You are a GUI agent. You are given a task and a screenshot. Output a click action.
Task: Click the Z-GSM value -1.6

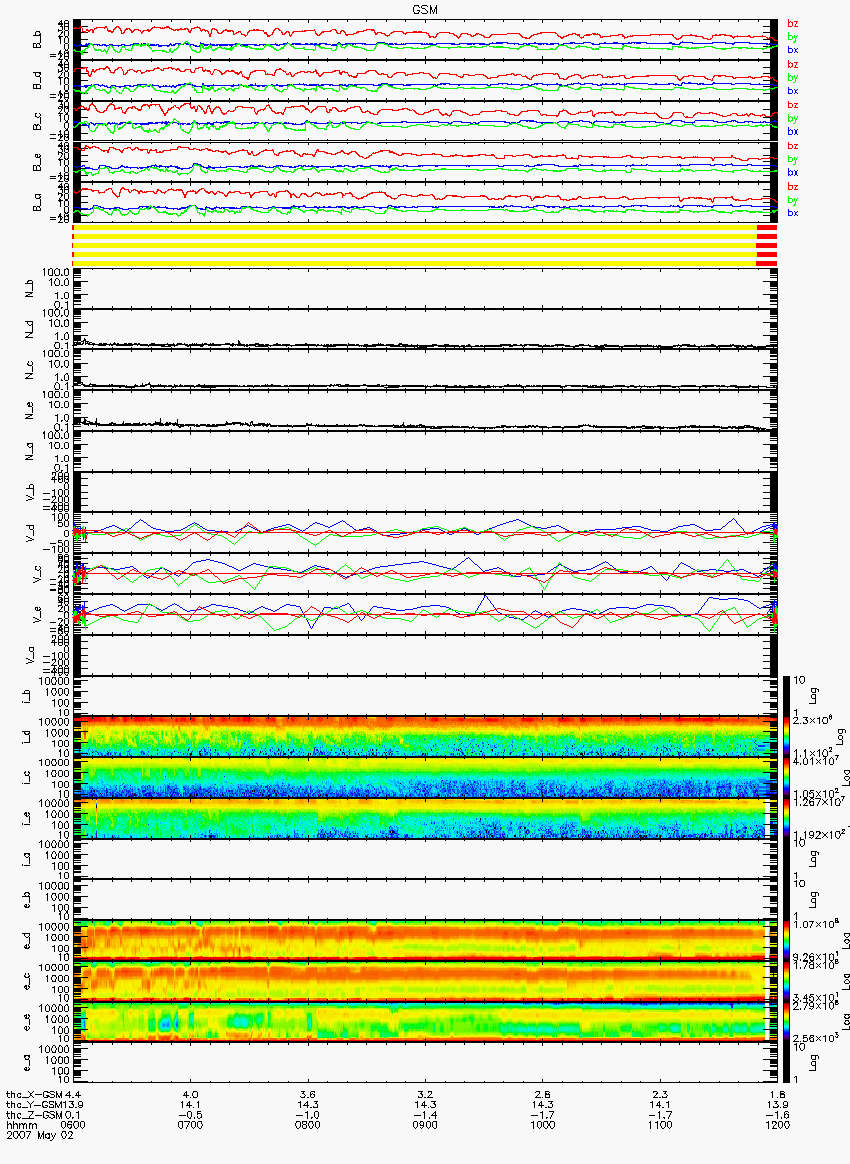pyautogui.click(x=777, y=1115)
